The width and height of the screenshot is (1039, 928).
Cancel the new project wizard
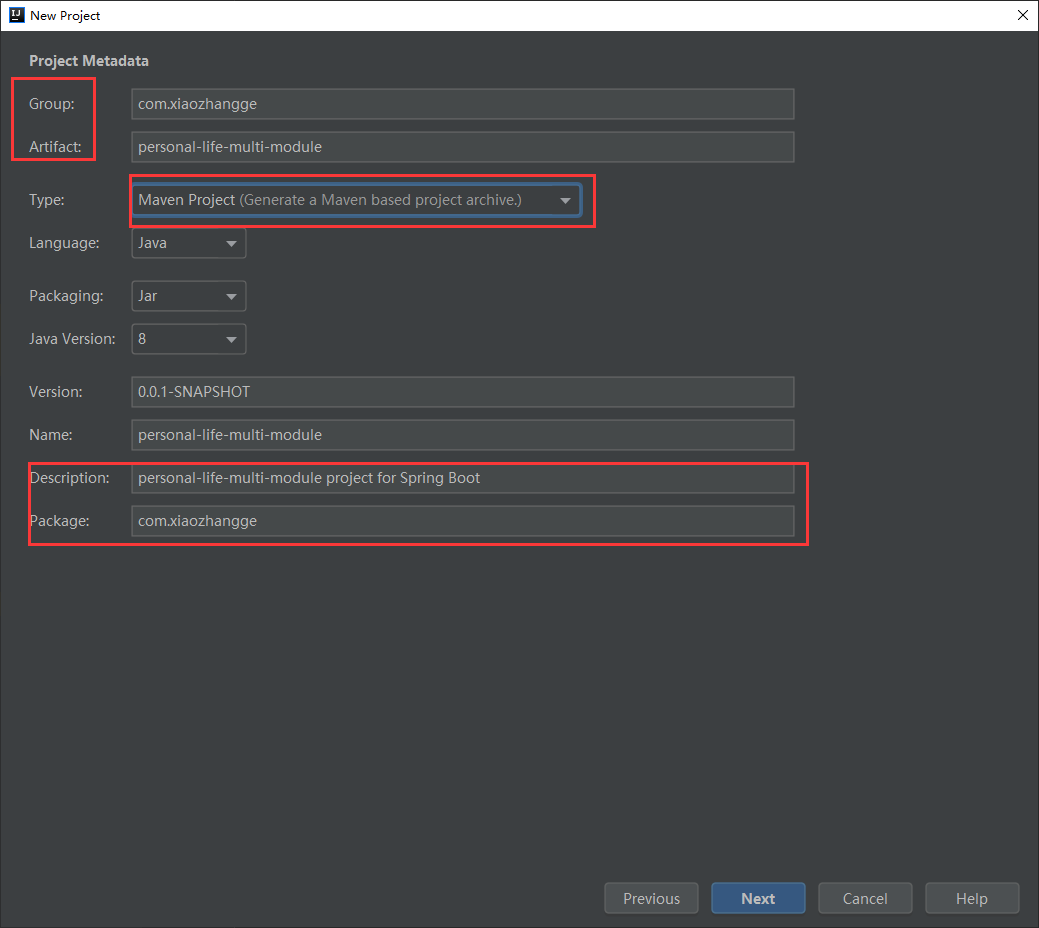pos(865,898)
